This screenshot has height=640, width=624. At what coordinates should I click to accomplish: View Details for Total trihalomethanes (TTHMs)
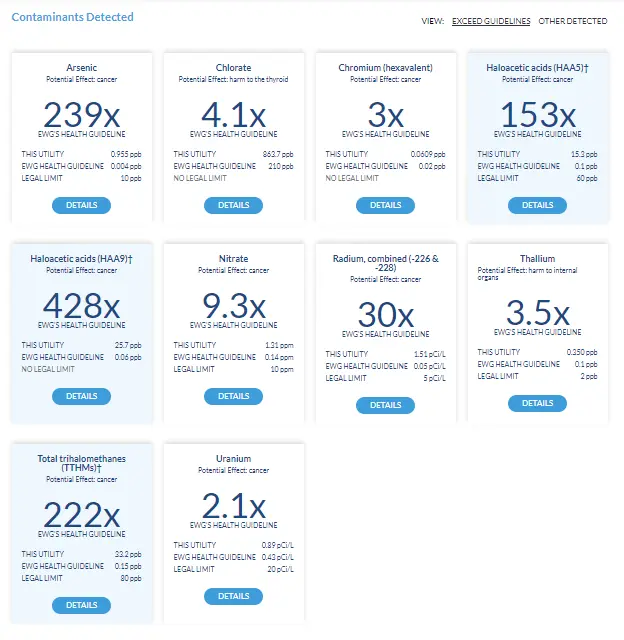(x=81, y=605)
